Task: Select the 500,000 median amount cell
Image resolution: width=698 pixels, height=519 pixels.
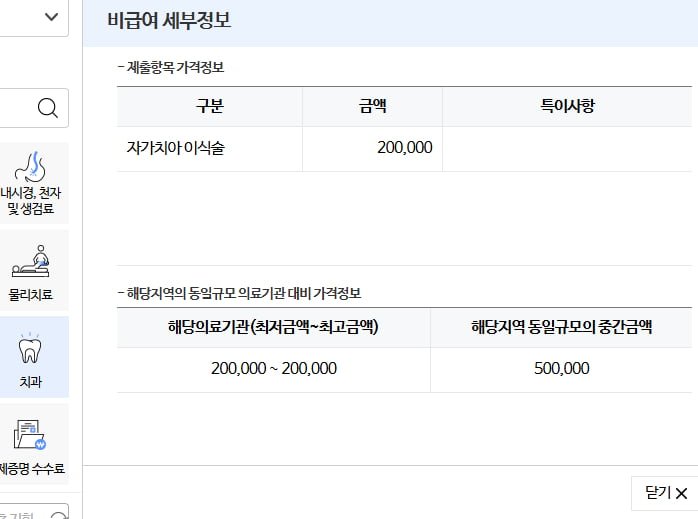Action: pyautogui.click(x=561, y=369)
